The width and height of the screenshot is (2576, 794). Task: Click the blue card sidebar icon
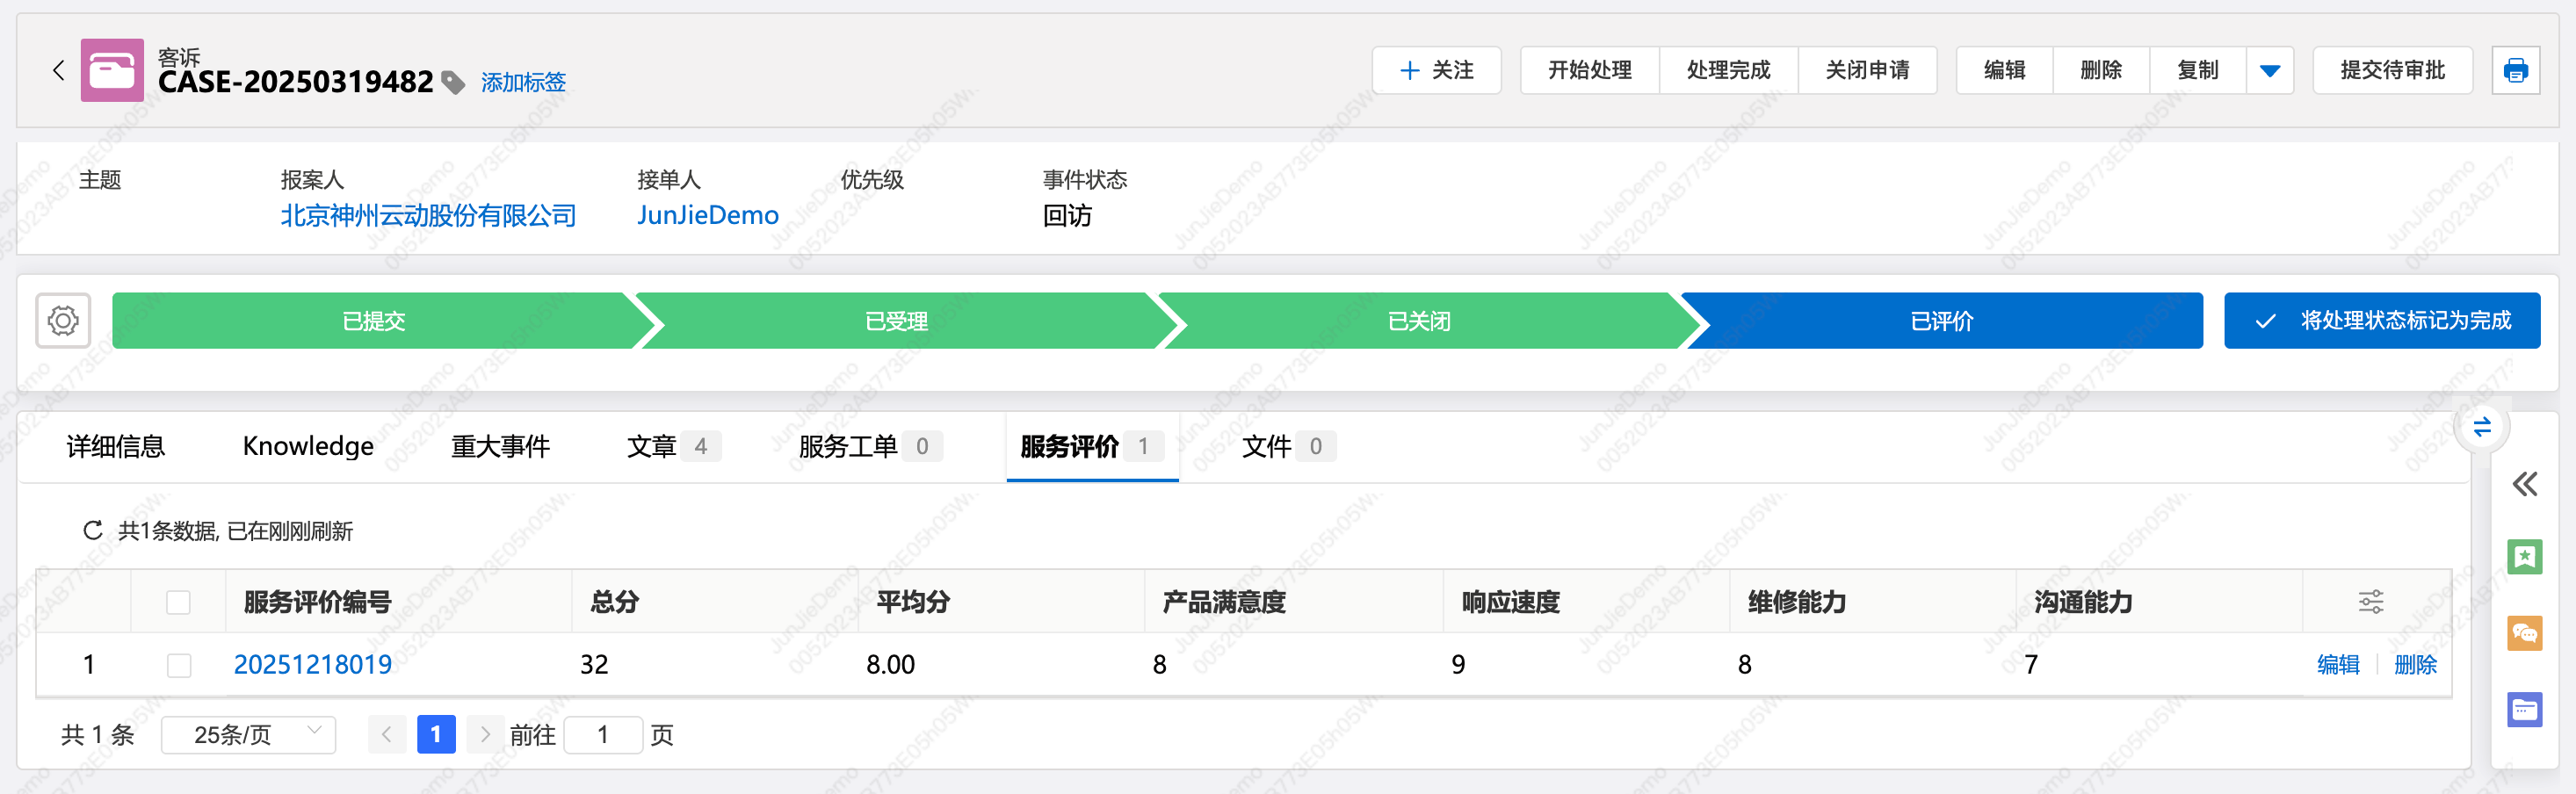coord(2524,710)
